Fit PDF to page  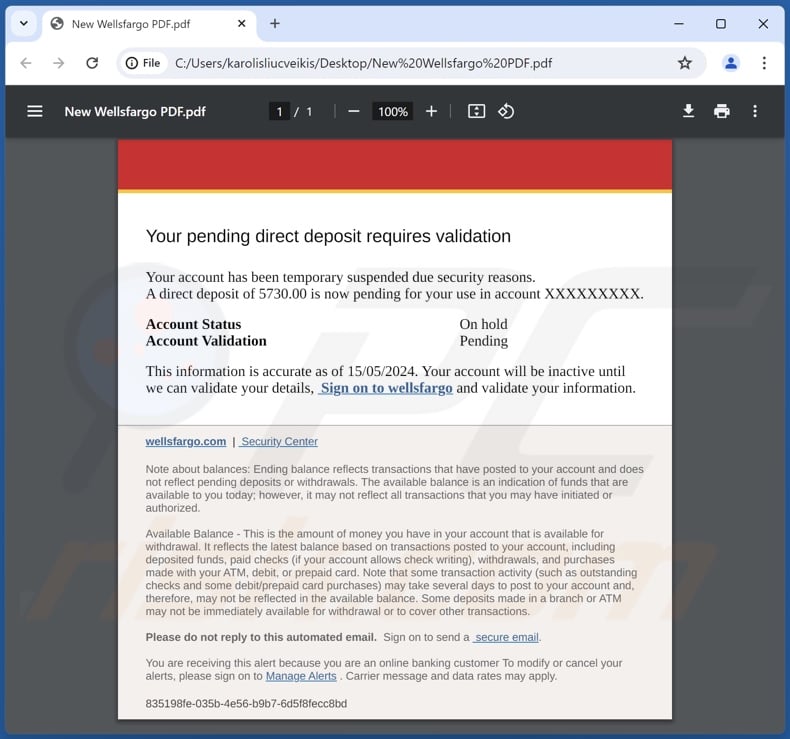tap(476, 111)
